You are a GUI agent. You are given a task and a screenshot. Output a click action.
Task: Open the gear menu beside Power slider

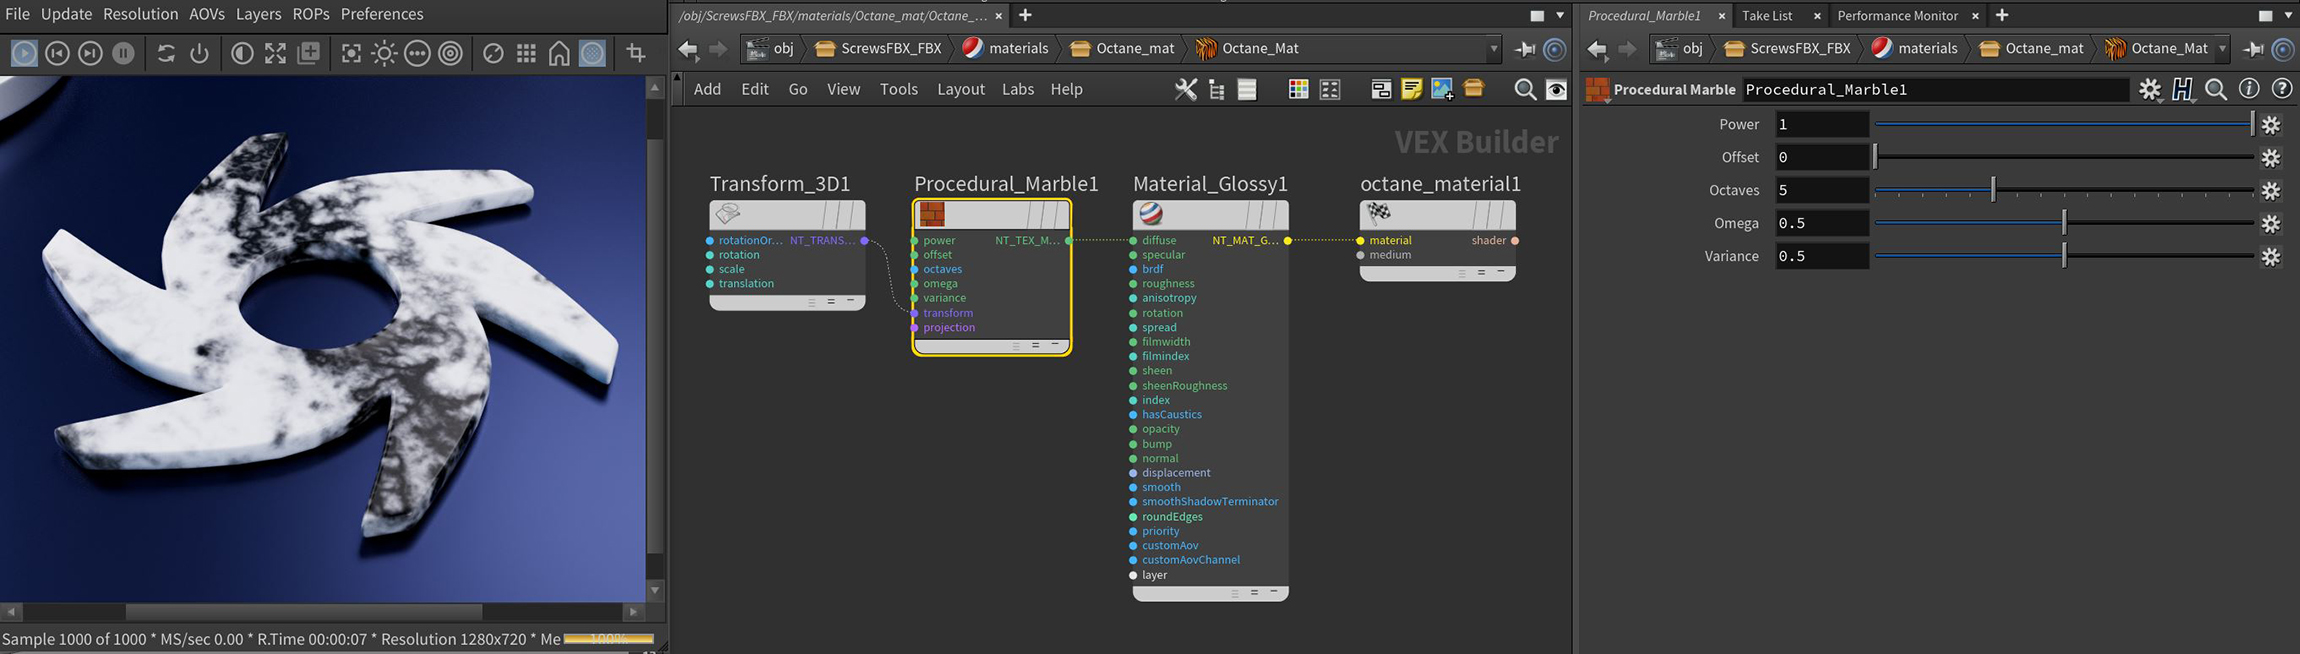pos(2271,125)
